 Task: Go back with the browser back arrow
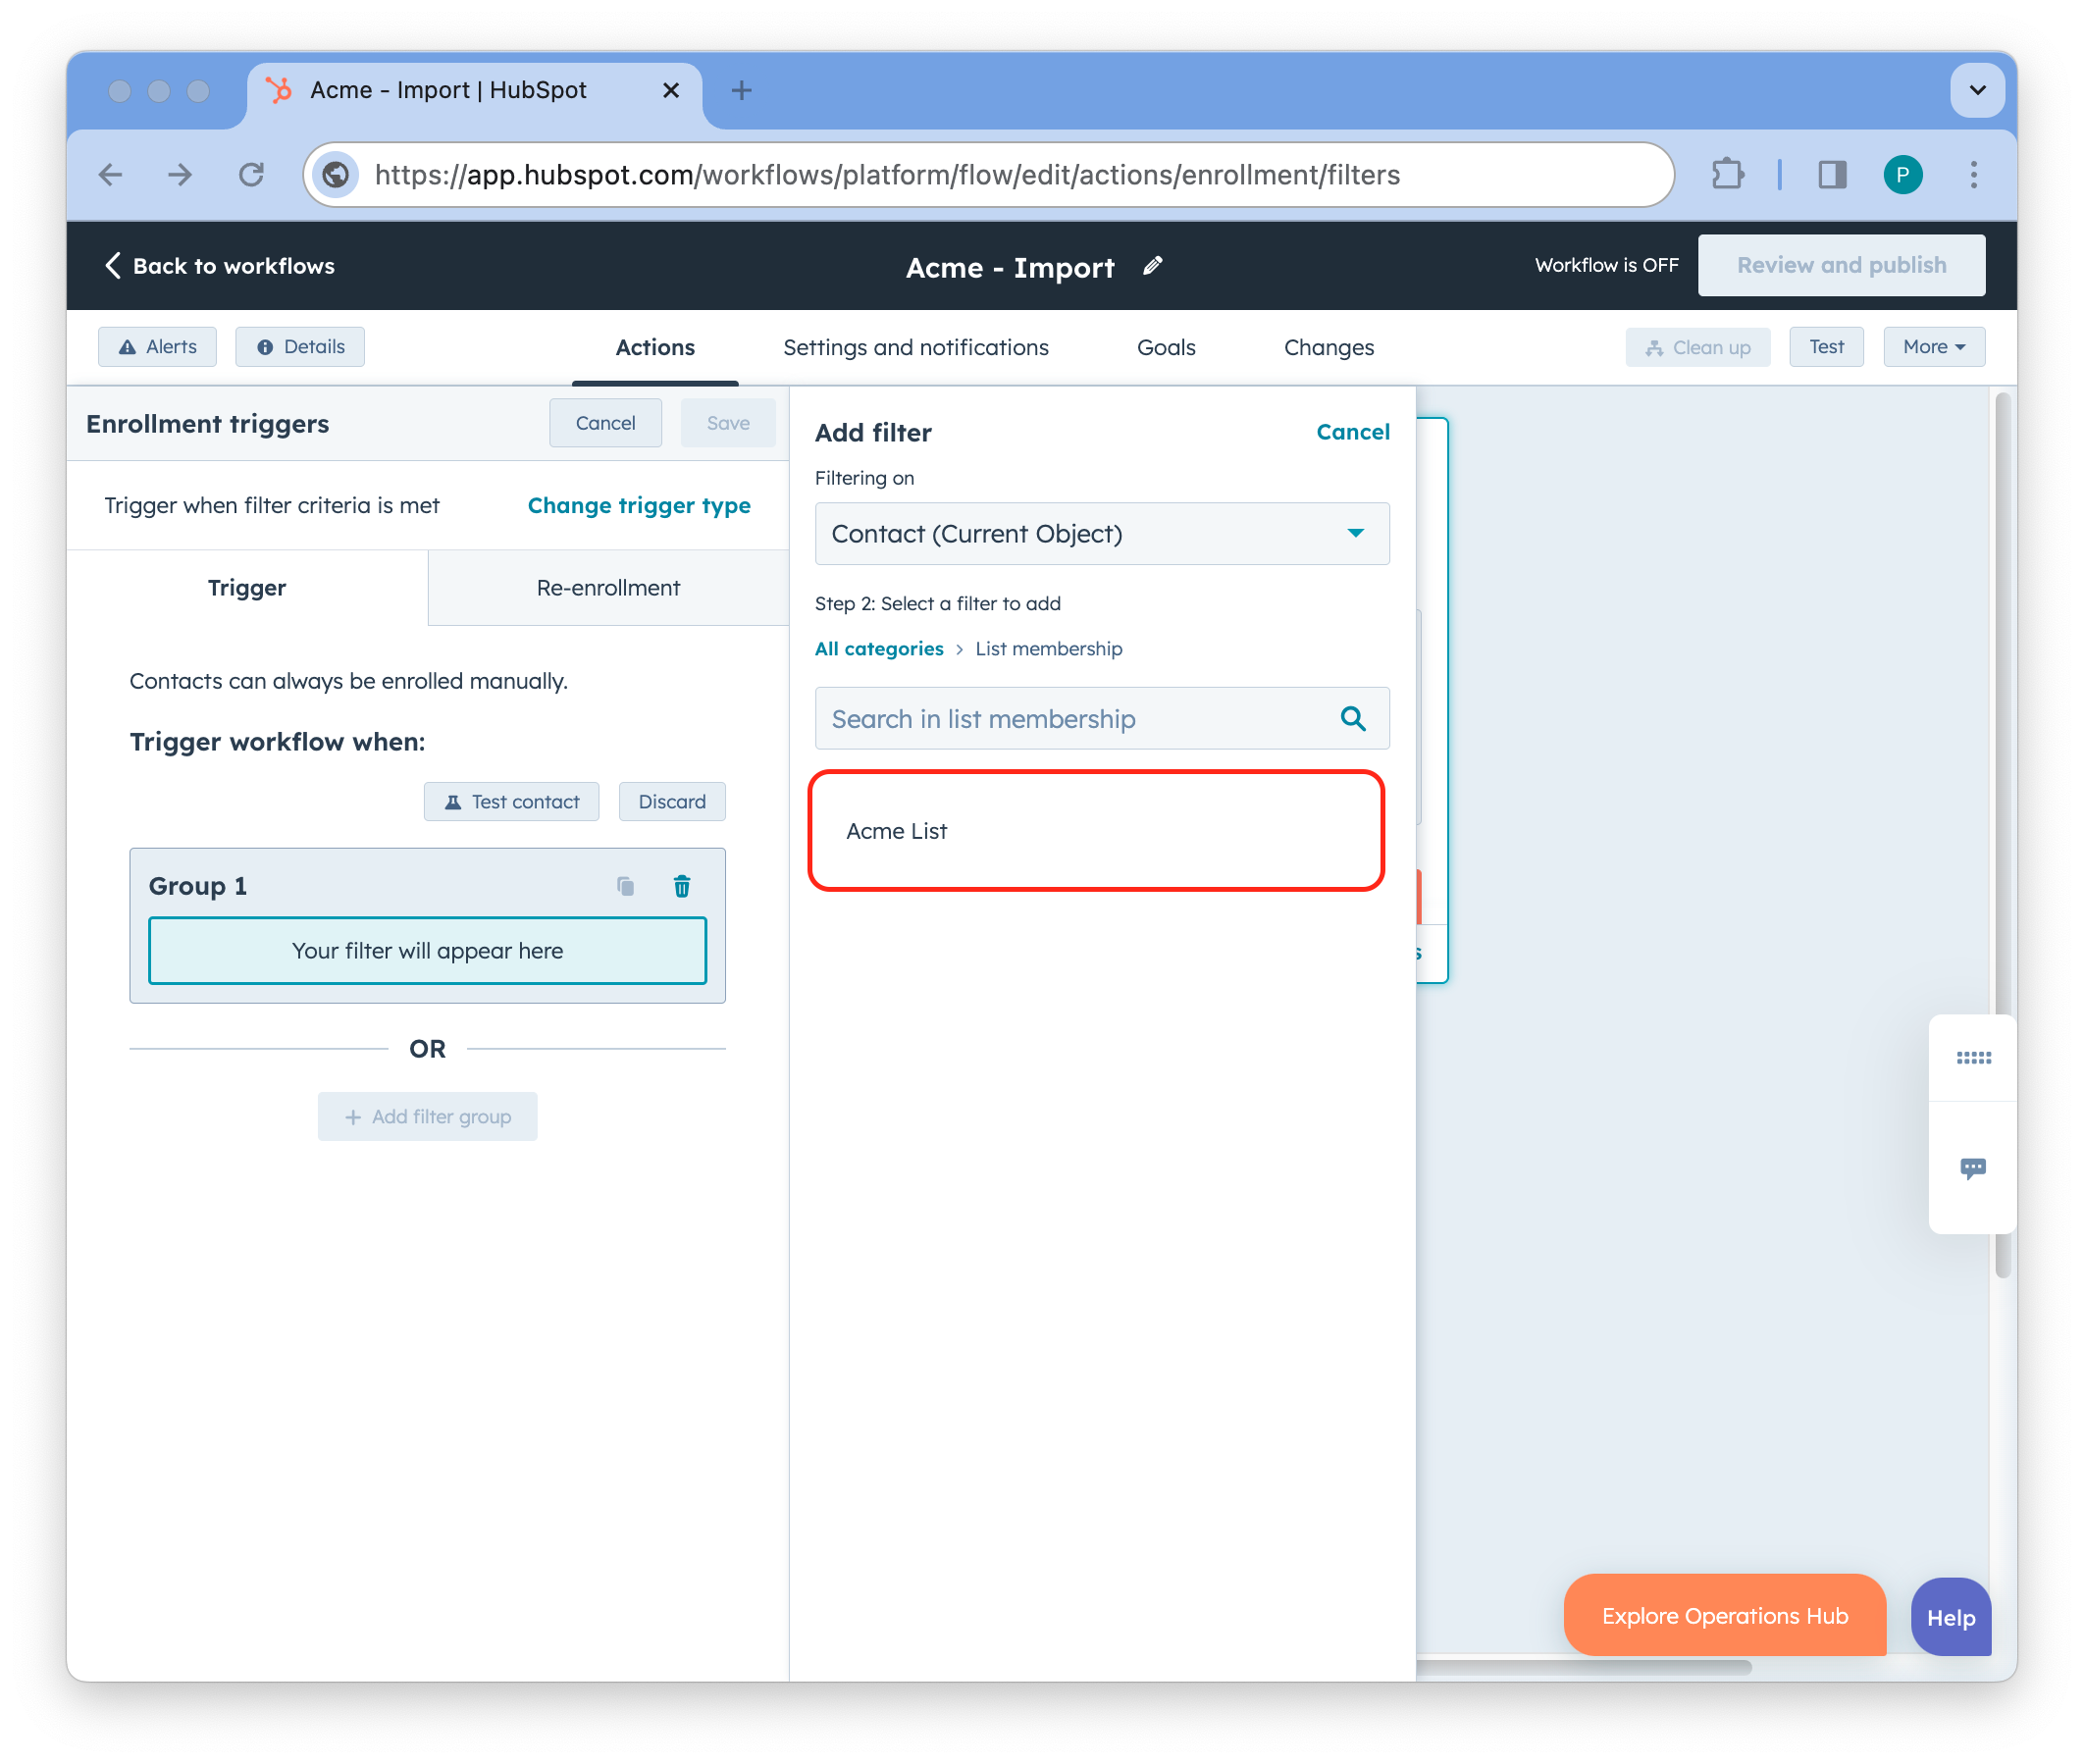pyautogui.click(x=111, y=175)
